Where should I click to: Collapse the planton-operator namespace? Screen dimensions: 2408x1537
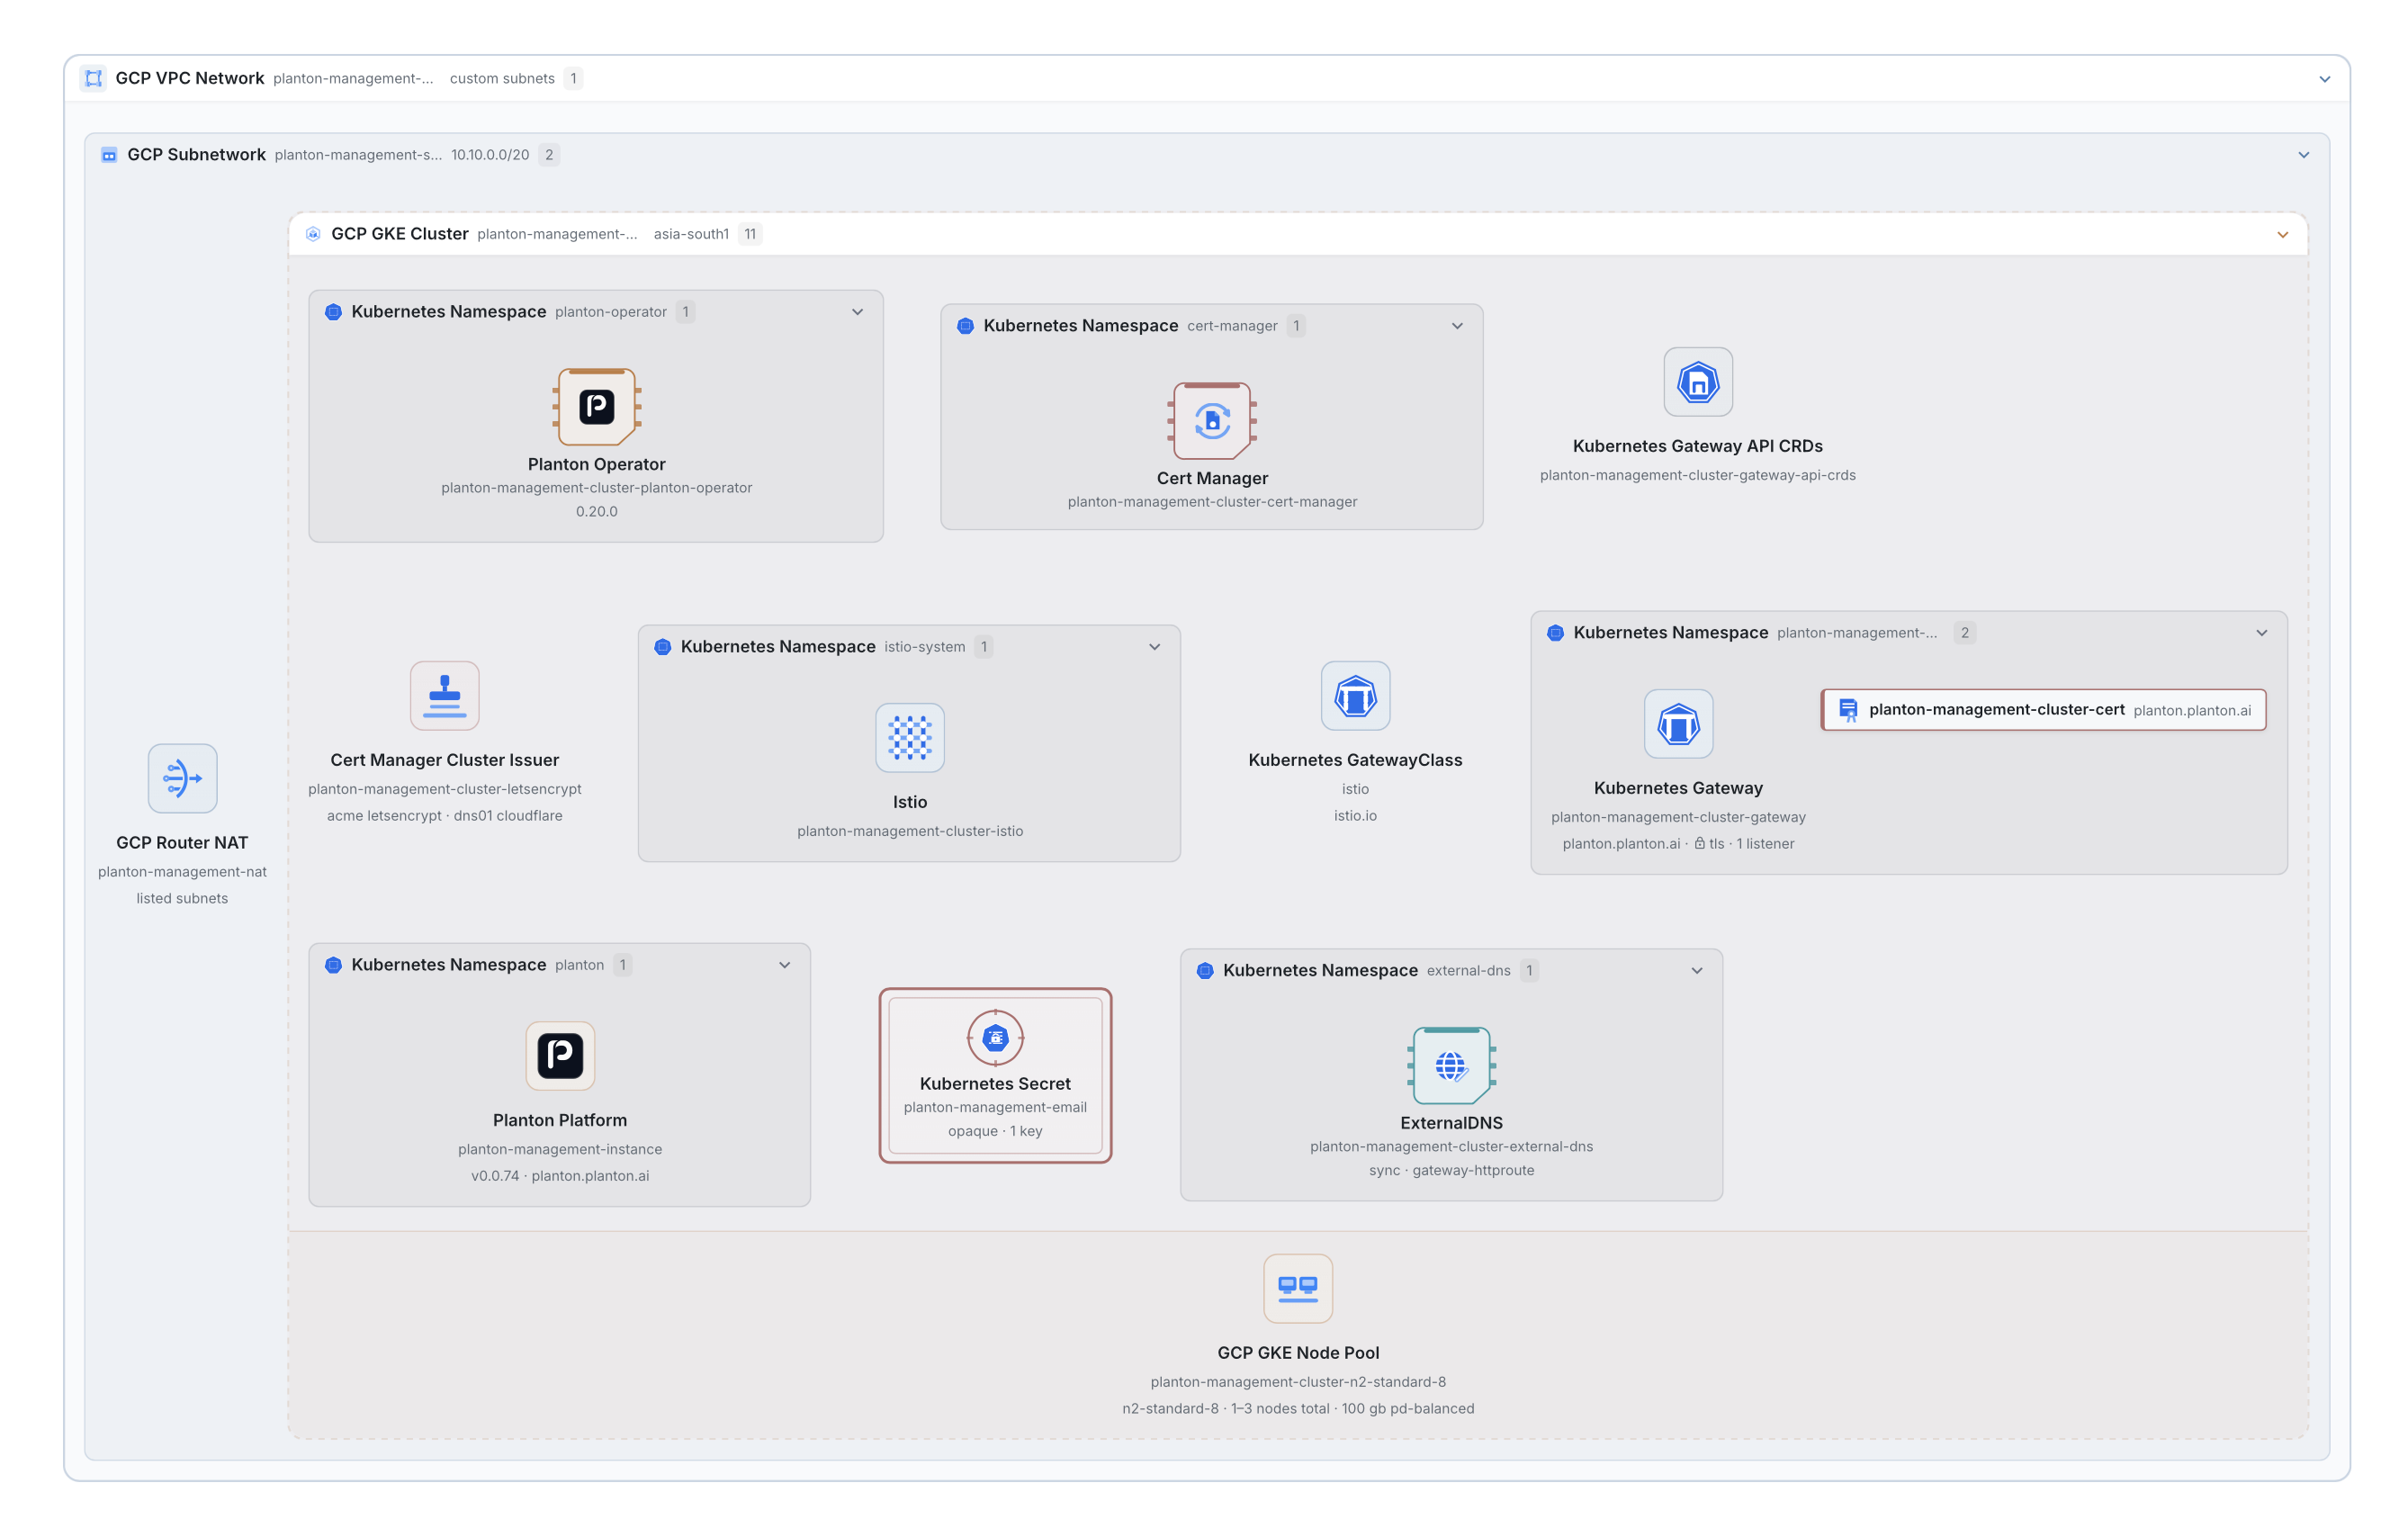tap(857, 312)
